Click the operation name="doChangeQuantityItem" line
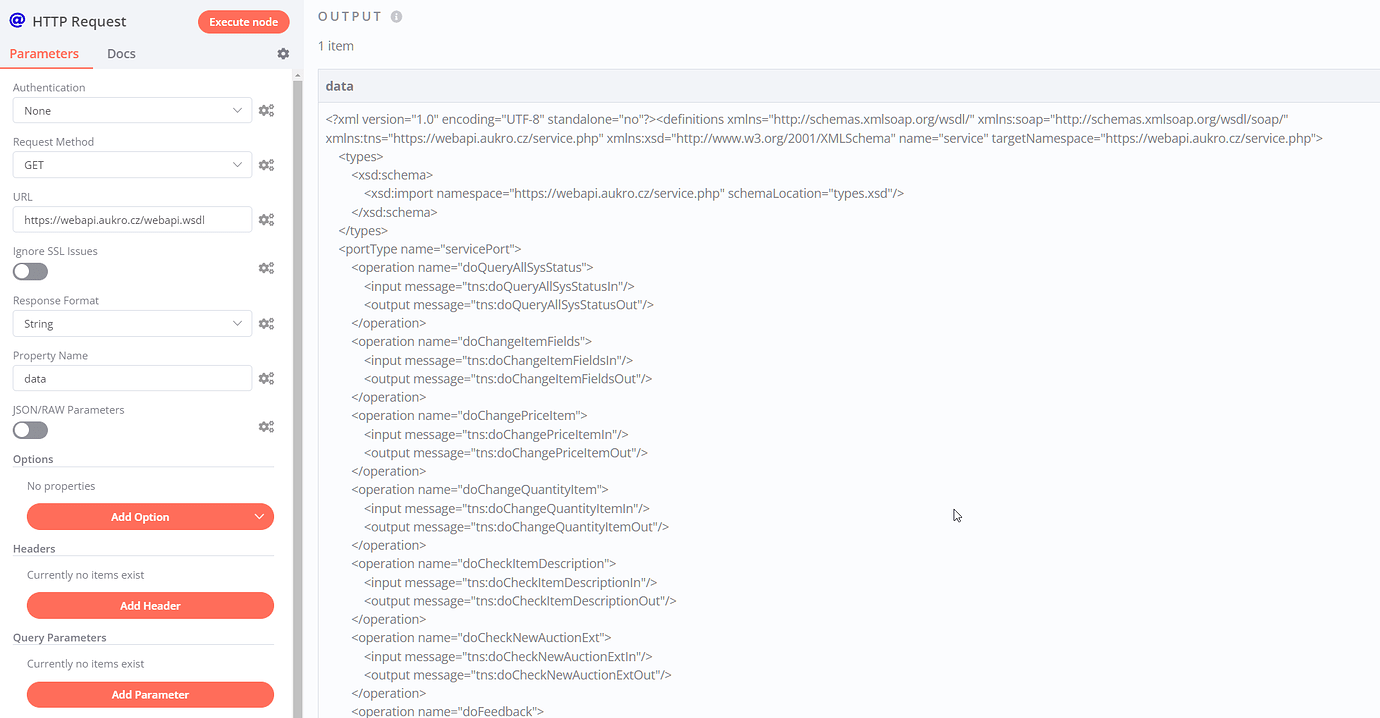 (480, 489)
